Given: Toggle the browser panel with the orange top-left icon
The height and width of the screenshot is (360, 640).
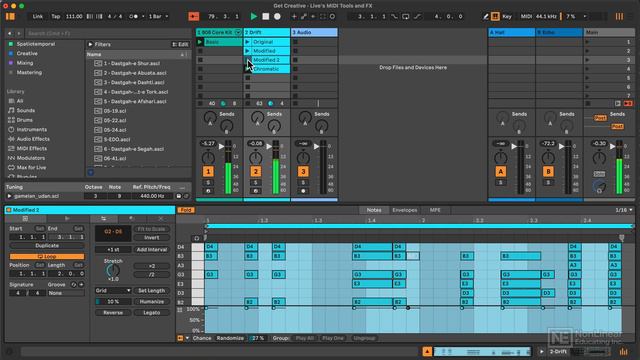Looking at the screenshot, I should [10, 16].
